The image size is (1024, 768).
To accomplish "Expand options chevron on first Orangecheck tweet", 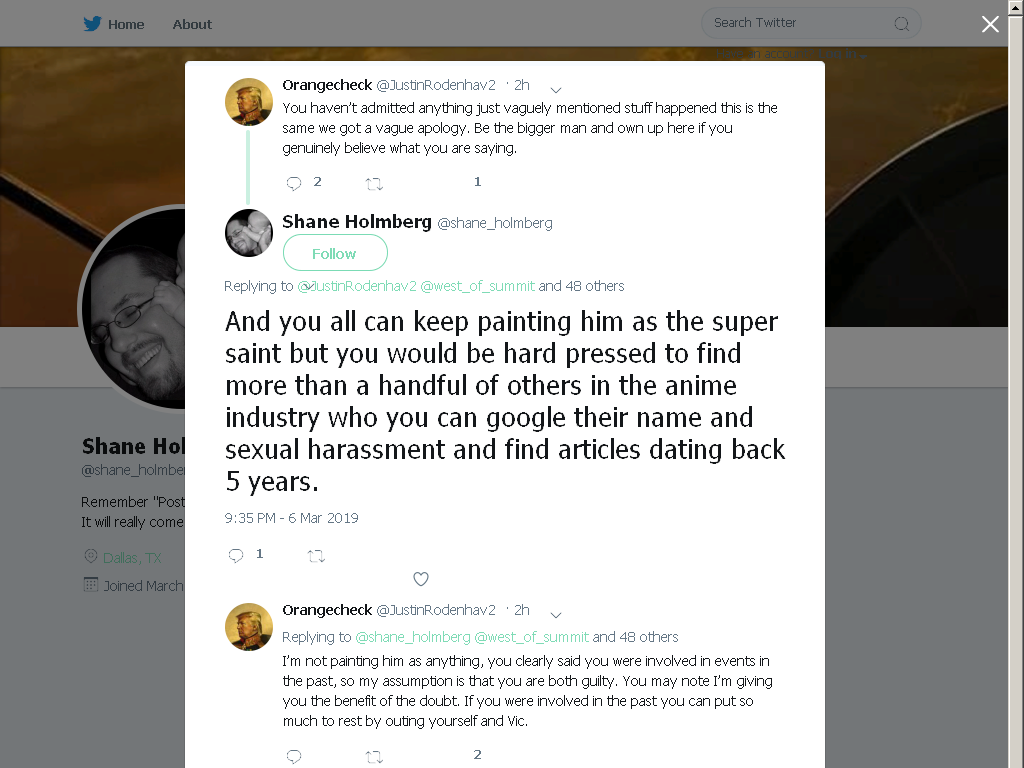I will (x=556, y=89).
